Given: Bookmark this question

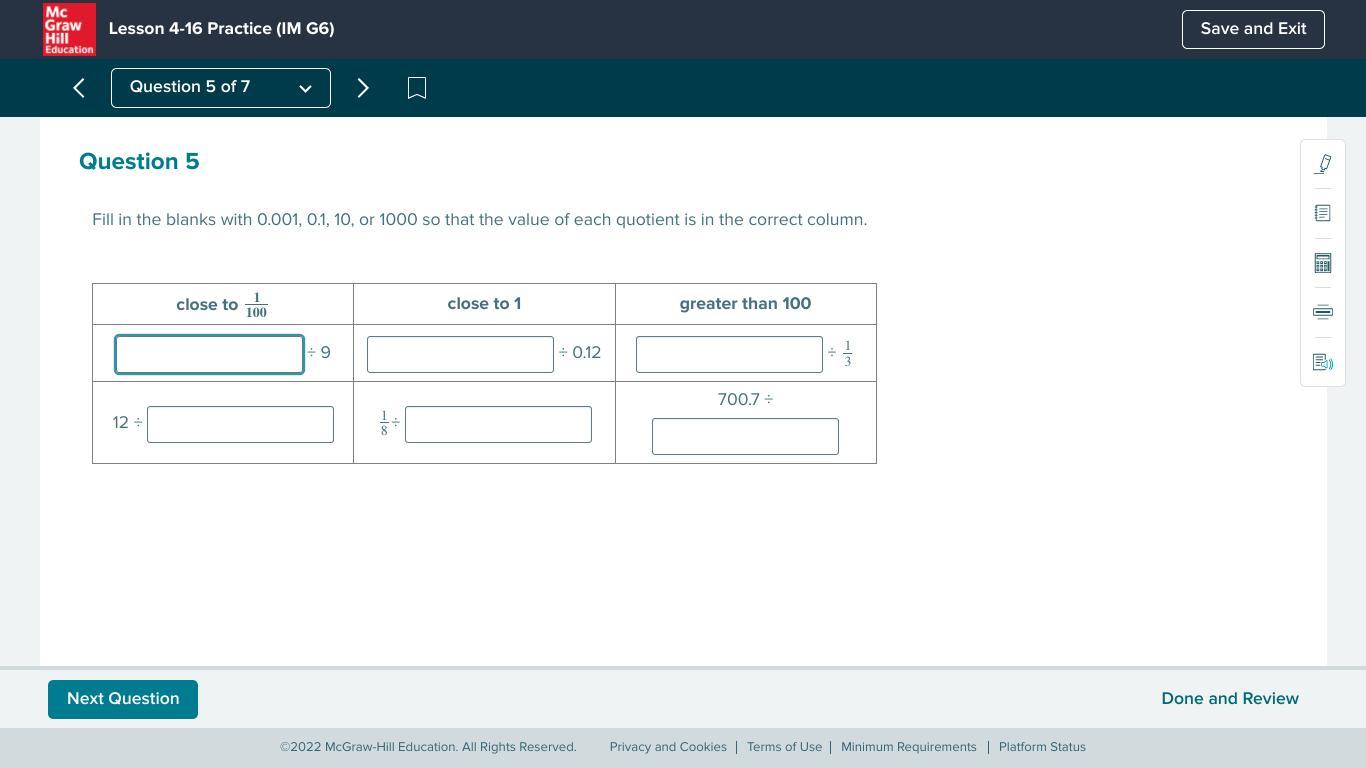Looking at the screenshot, I should pyautogui.click(x=417, y=88).
